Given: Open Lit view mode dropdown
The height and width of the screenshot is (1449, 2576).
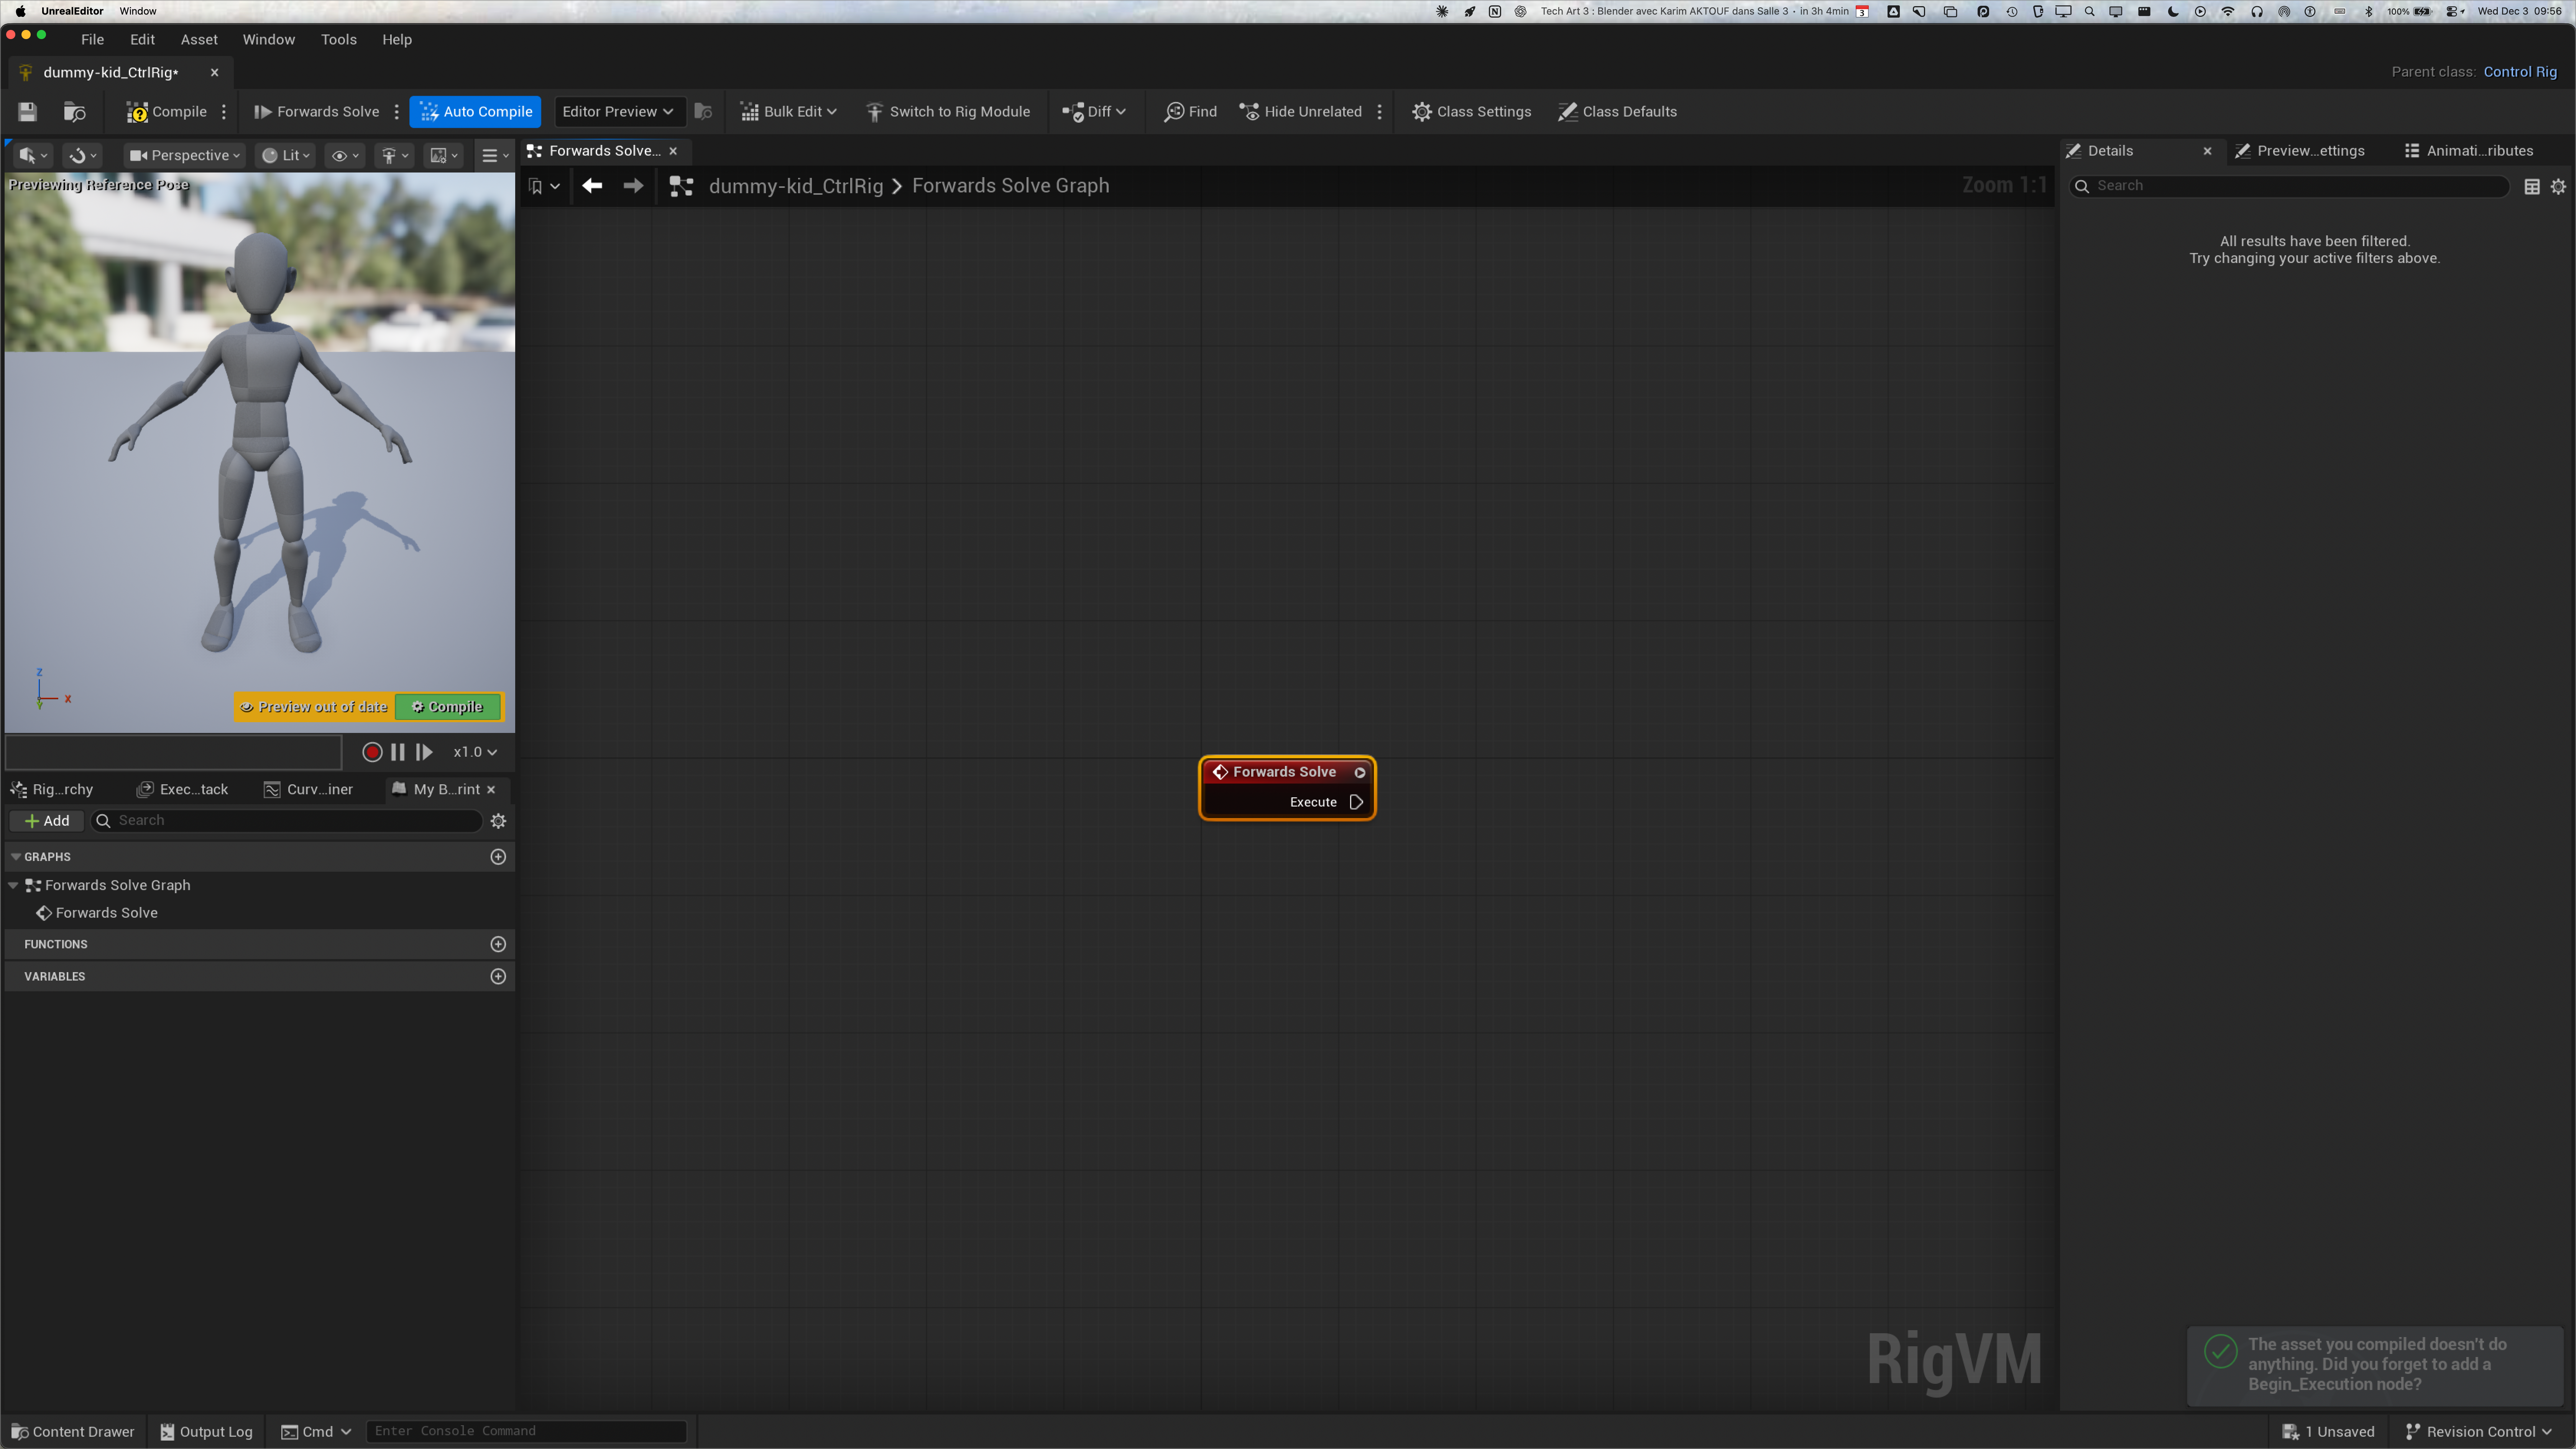Looking at the screenshot, I should click(286, 156).
